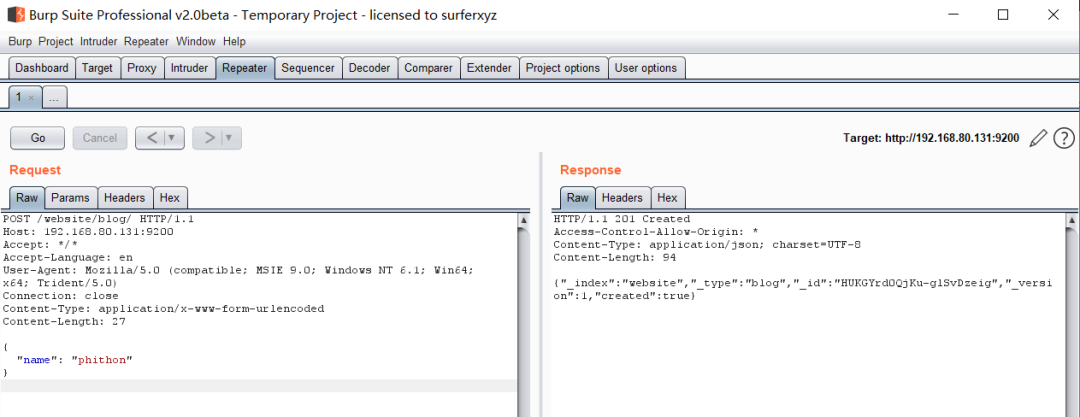Click the 'HTTP/1.1 201 Created' status line
The width and height of the screenshot is (1080, 417).
pos(622,218)
